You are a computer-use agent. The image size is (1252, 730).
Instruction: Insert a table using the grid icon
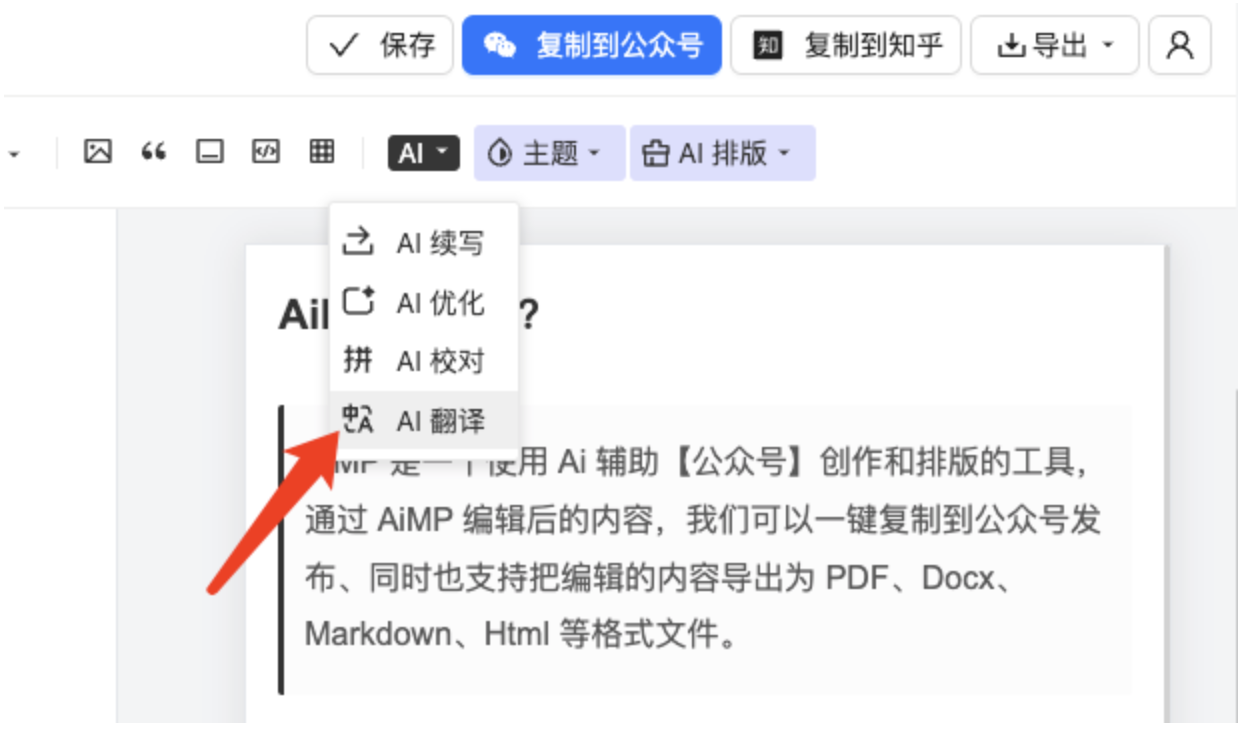click(x=321, y=152)
